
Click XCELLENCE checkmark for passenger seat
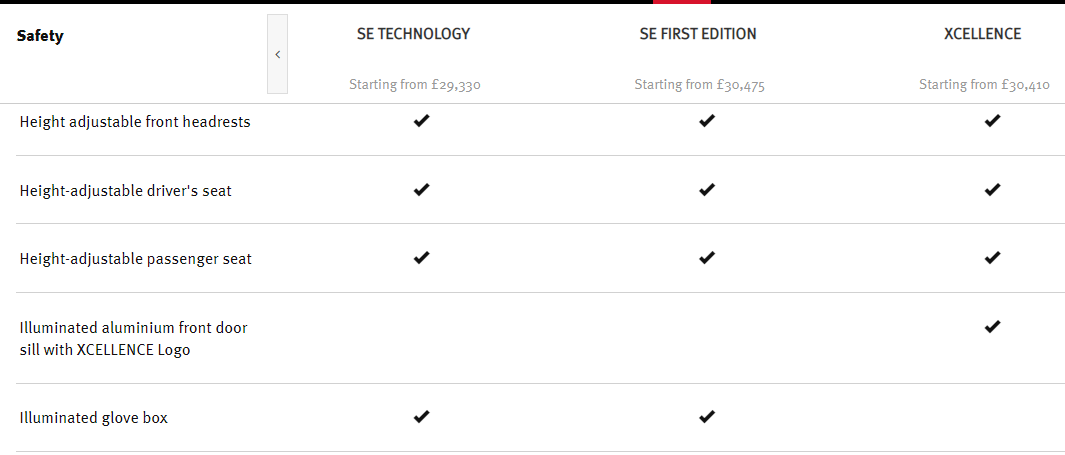(992, 257)
